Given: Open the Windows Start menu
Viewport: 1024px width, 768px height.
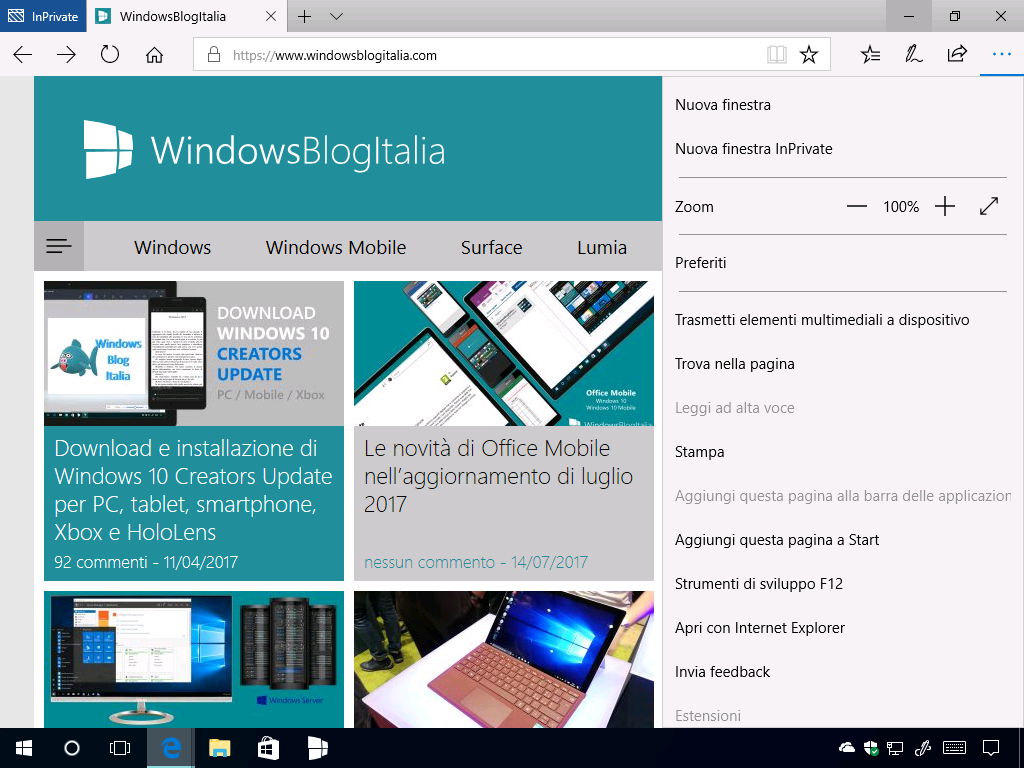Looking at the screenshot, I should point(24,748).
